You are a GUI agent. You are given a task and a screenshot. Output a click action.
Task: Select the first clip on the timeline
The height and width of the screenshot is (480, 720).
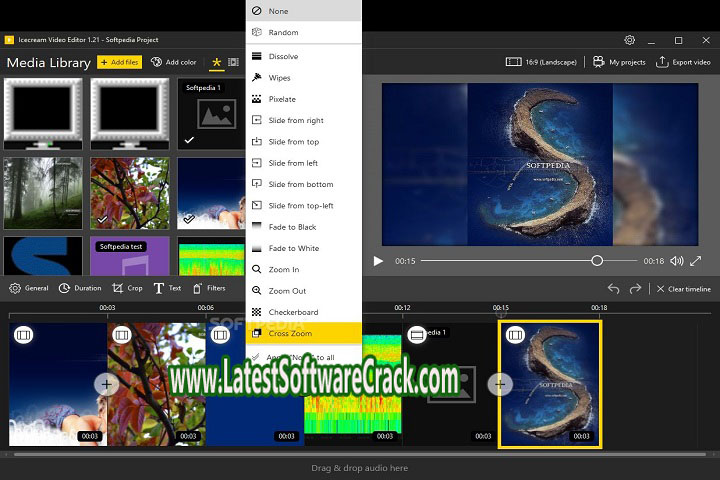[58, 384]
